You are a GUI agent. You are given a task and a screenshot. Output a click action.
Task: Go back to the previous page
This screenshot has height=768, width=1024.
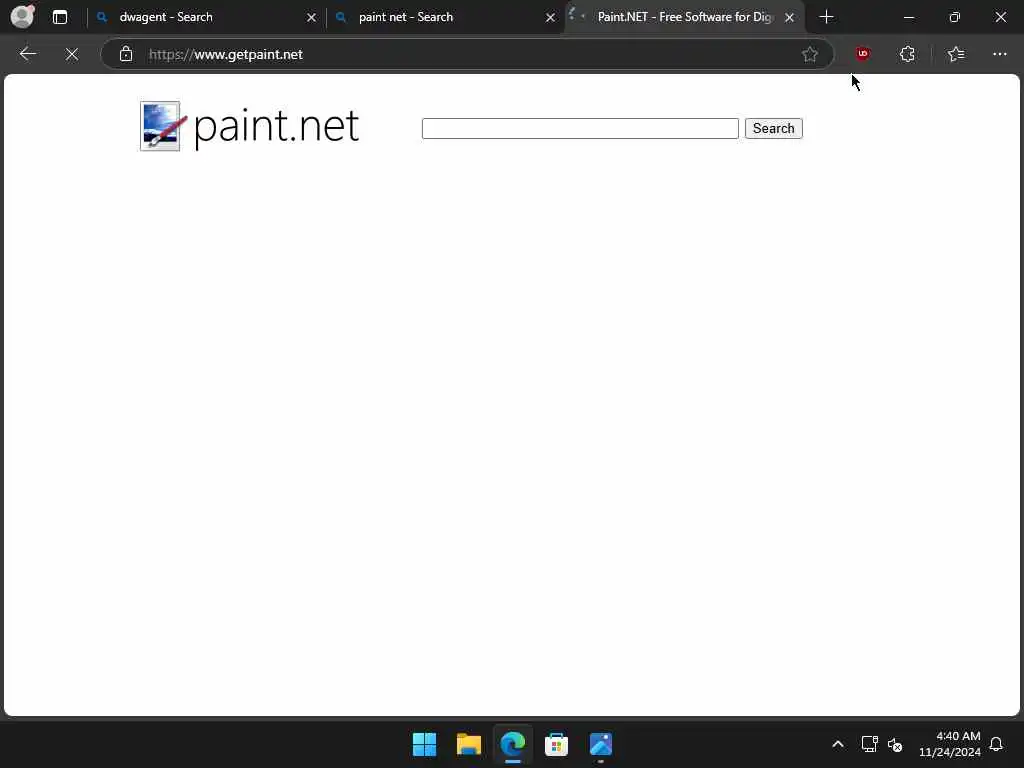tap(27, 54)
